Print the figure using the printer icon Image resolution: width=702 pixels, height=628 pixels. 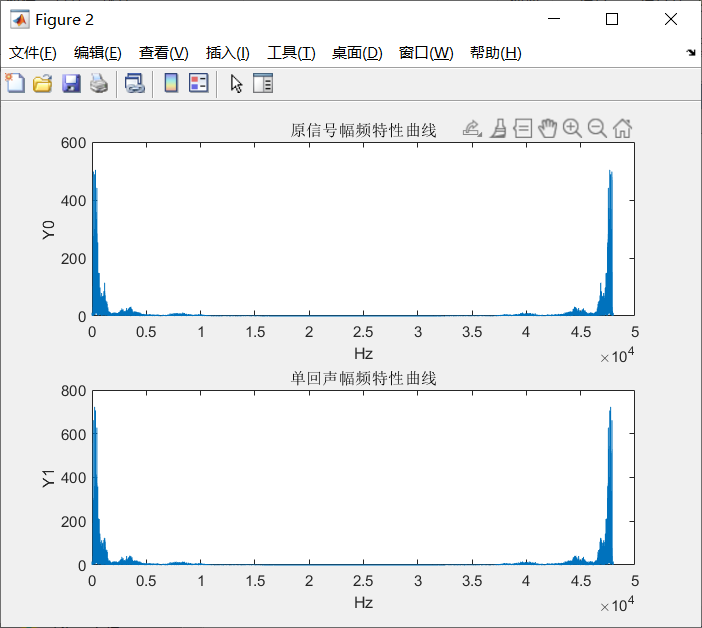click(98, 84)
